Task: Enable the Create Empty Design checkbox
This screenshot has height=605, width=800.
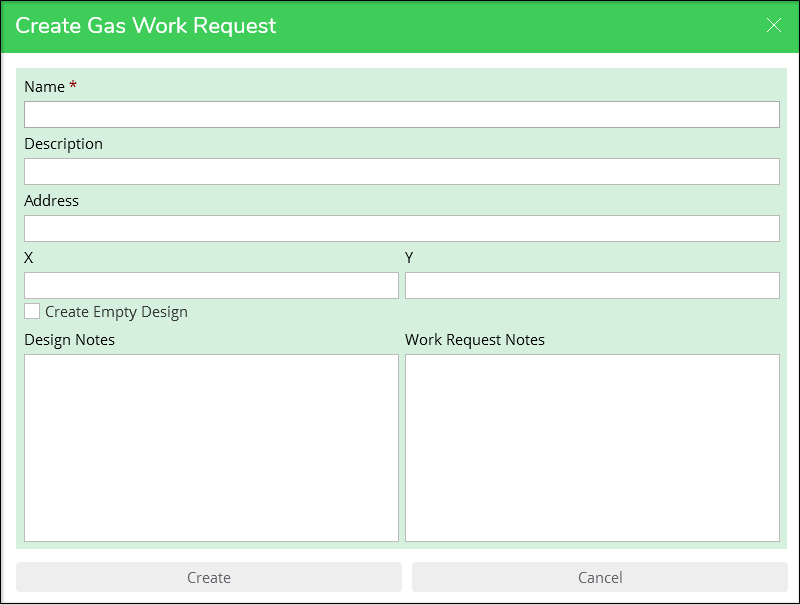Action: click(x=32, y=311)
